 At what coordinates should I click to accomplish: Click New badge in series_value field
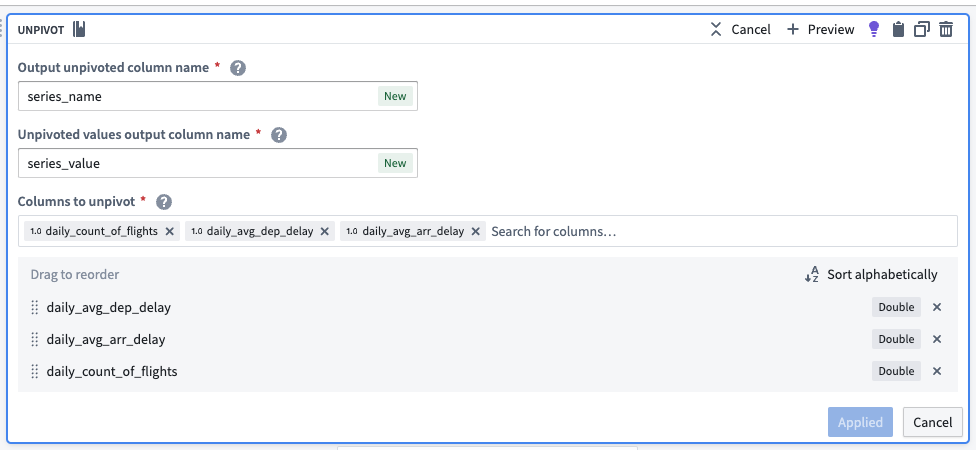pyautogui.click(x=395, y=164)
